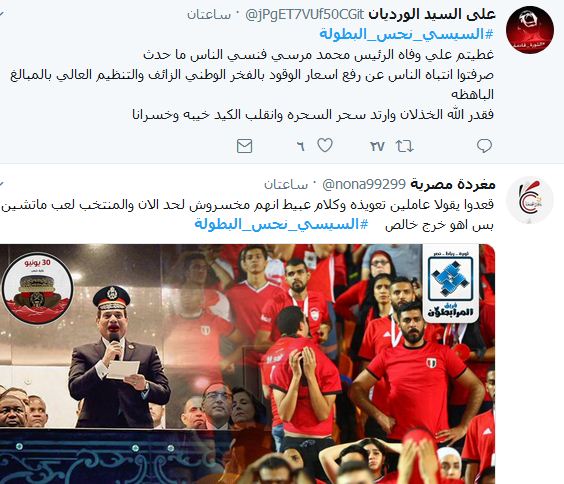Screen dimensions: 564x484
Task: Like the first tweet with heart icon
Action: click(325, 145)
